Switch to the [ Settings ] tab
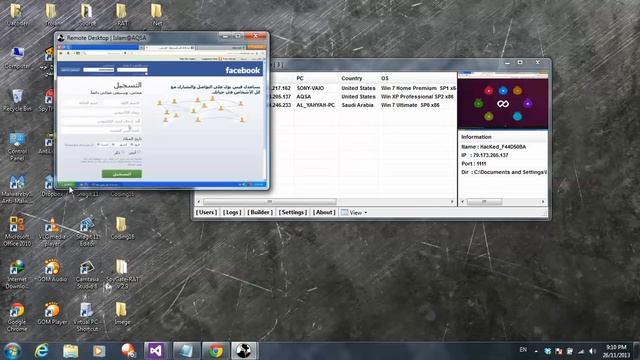Image resolution: width=640 pixels, height=360 pixels. 293,213
